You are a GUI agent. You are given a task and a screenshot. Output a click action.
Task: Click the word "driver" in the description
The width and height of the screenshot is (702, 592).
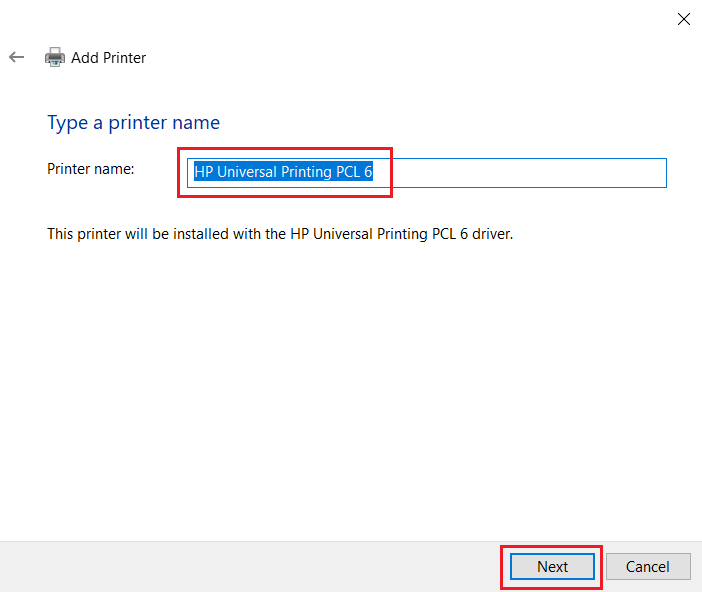point(489,234)
